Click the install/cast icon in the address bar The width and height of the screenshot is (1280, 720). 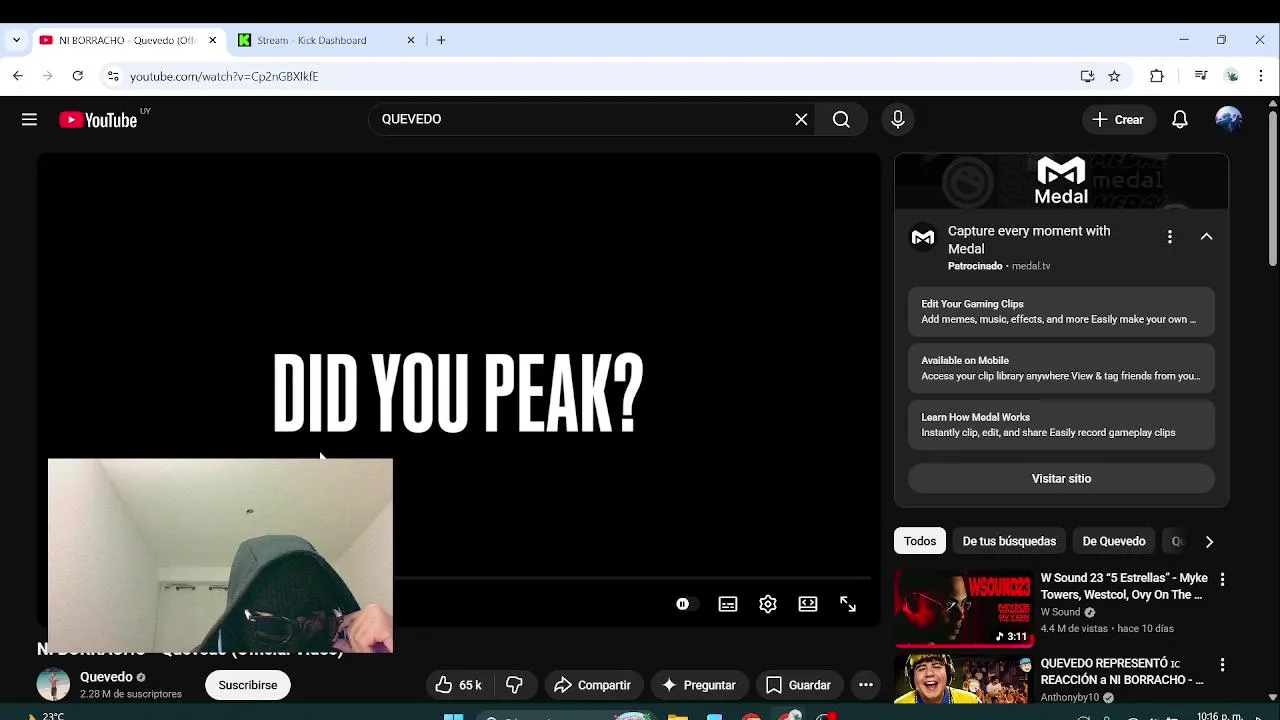tap(1087, 76)
